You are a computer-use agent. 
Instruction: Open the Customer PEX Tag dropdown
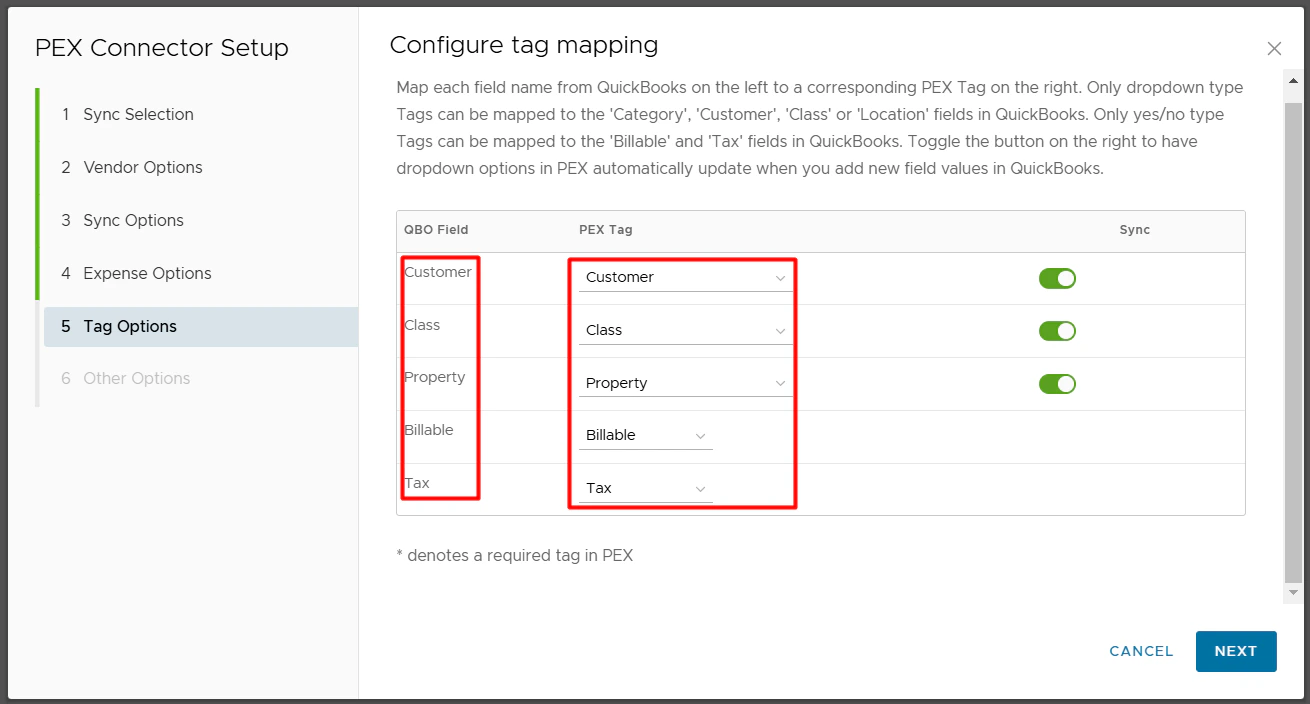coord(686,277)
